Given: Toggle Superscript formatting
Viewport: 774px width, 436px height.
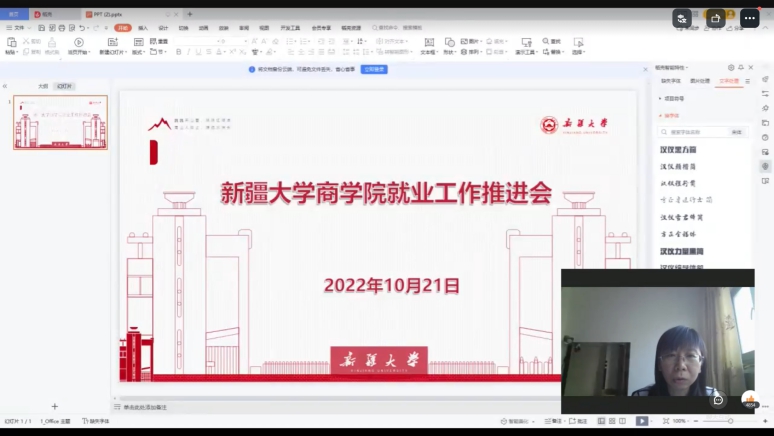Looking at the screenshot, I should 232,52.
